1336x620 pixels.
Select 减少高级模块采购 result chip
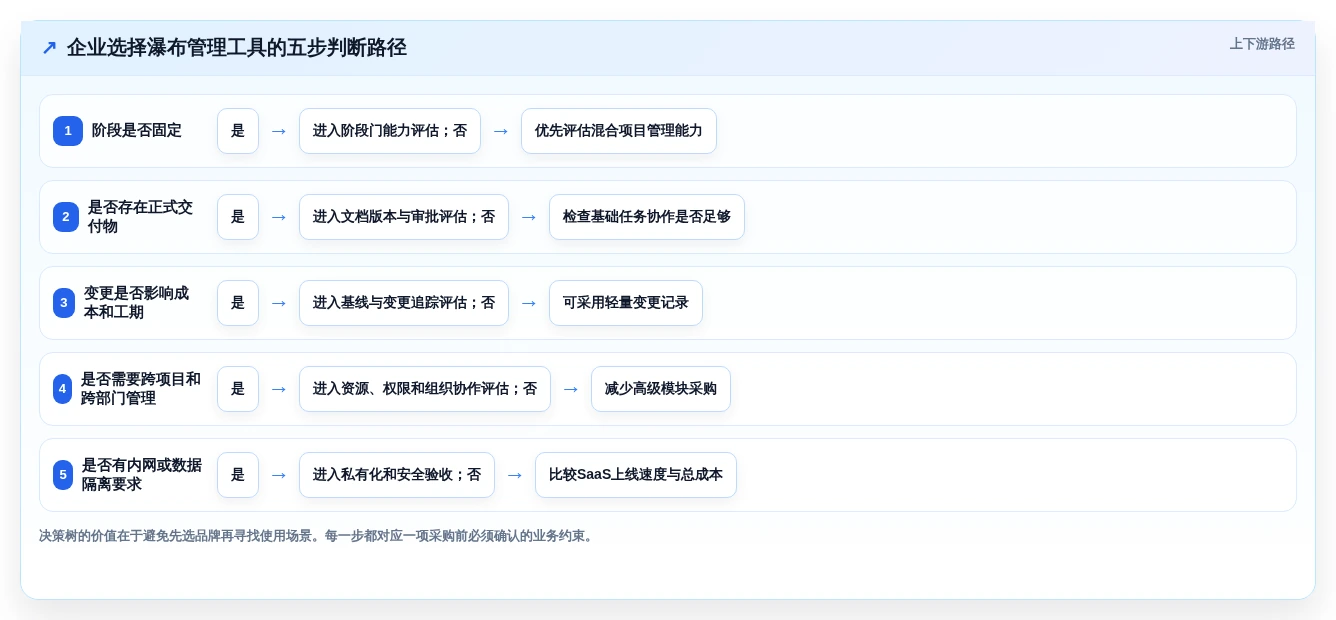pos(661,389)
